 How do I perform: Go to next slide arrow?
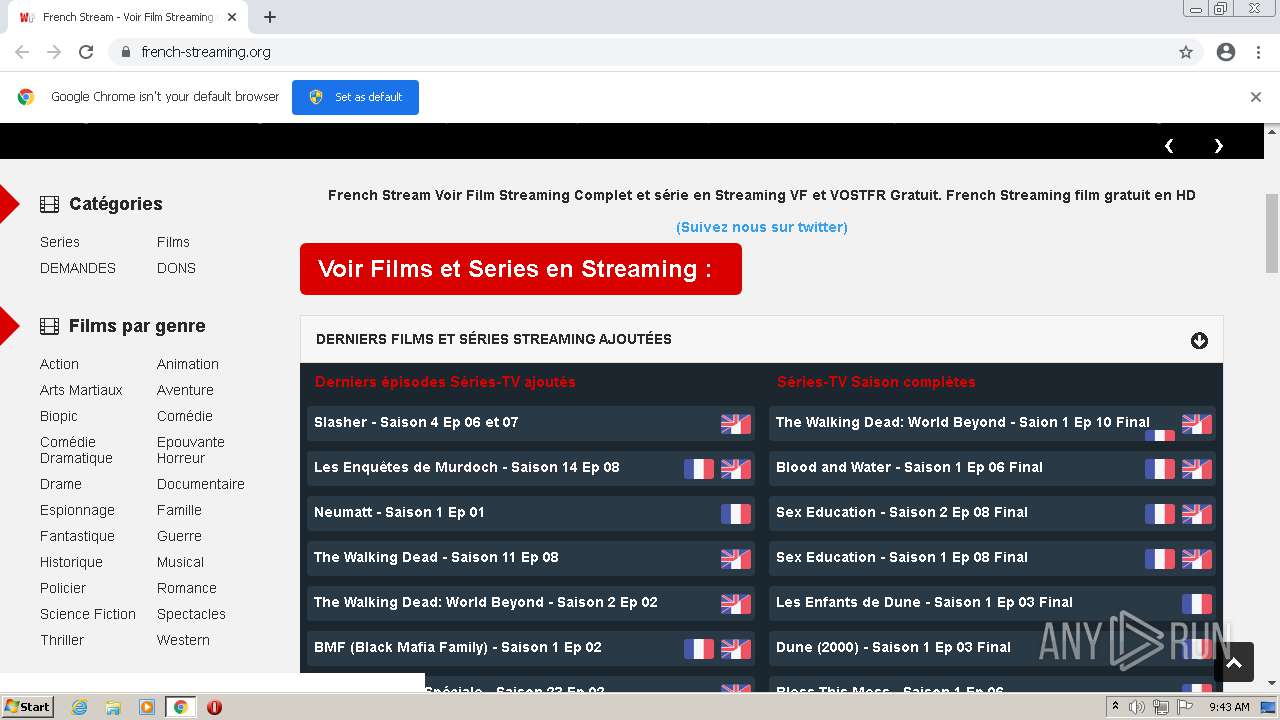click(1218, 146)
